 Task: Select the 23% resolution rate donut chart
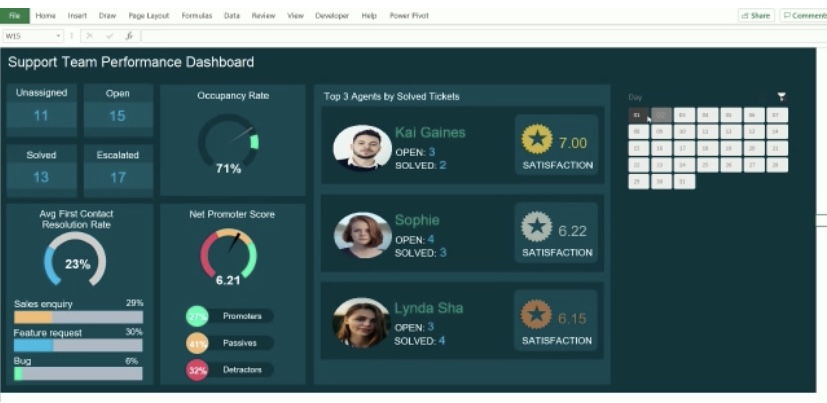75,260
